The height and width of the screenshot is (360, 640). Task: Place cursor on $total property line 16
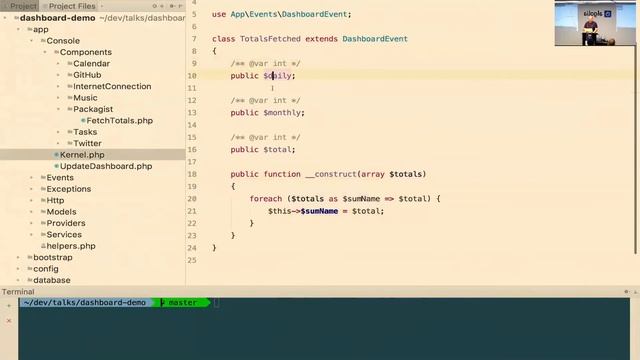click(x=278, y=150)
